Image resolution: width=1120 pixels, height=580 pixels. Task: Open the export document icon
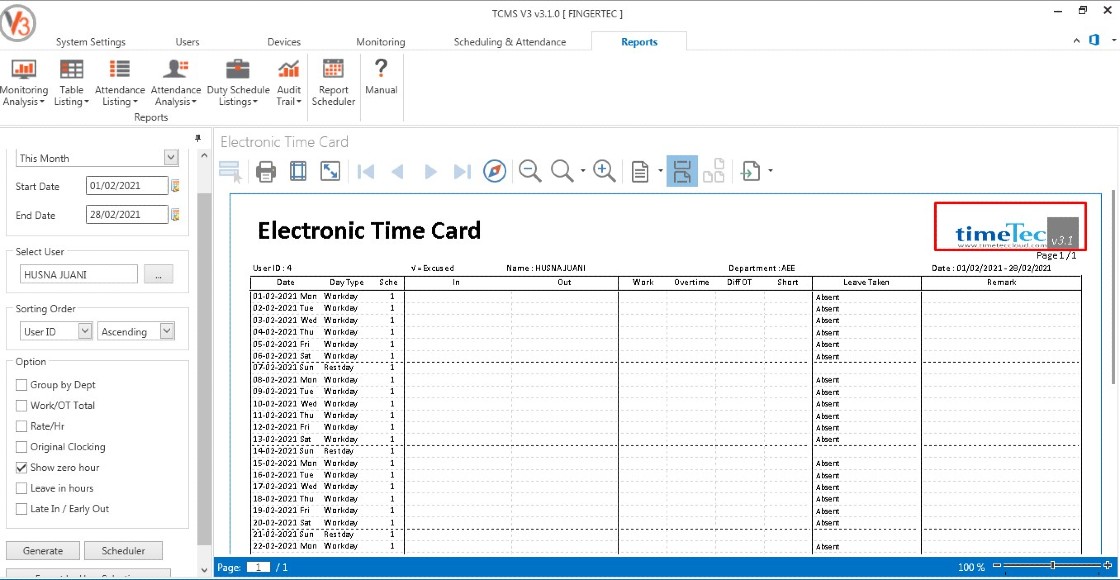click(x=750, y=171)
